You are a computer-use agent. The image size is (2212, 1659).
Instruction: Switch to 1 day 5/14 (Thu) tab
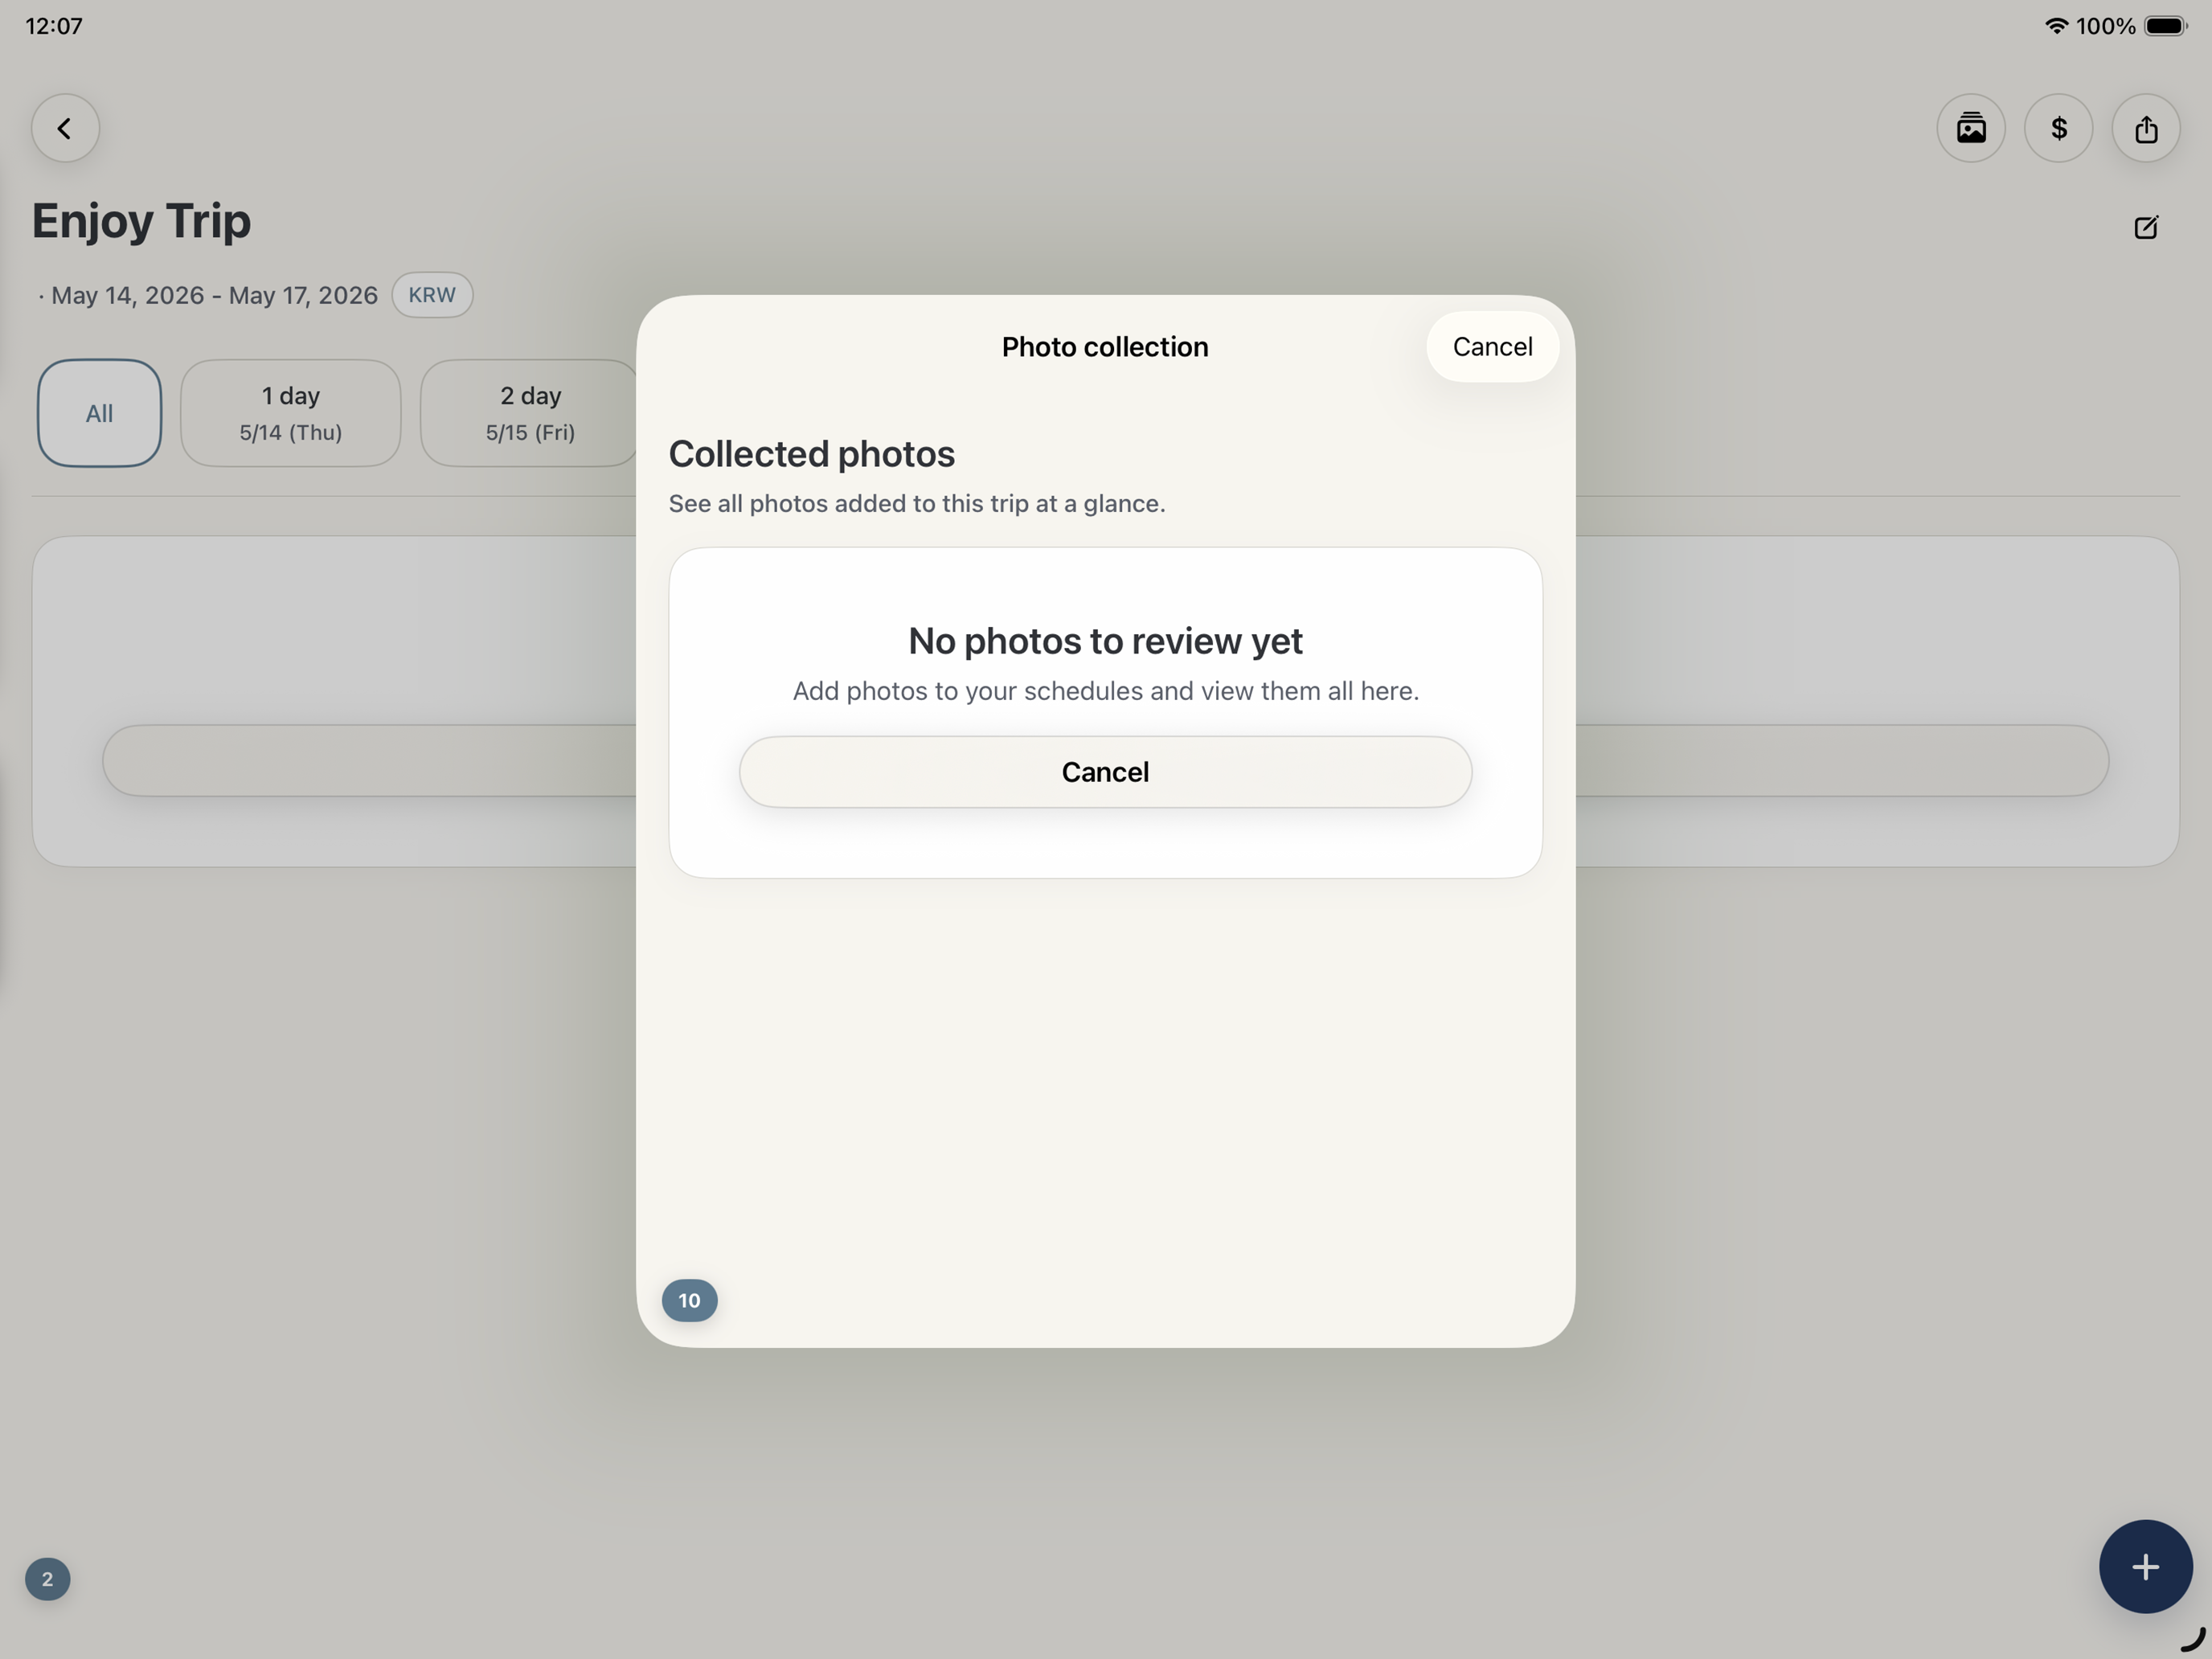point(290,413)
